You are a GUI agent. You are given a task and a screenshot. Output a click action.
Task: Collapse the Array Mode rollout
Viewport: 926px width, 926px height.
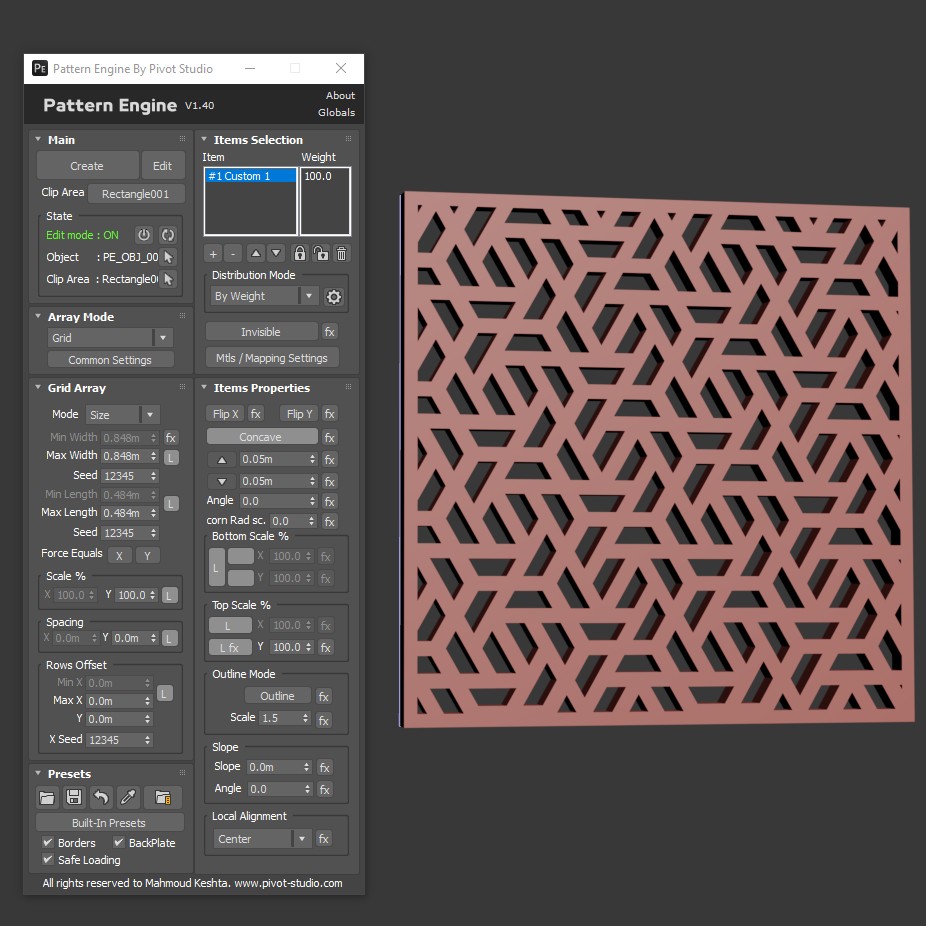click(x=38, y=317)
